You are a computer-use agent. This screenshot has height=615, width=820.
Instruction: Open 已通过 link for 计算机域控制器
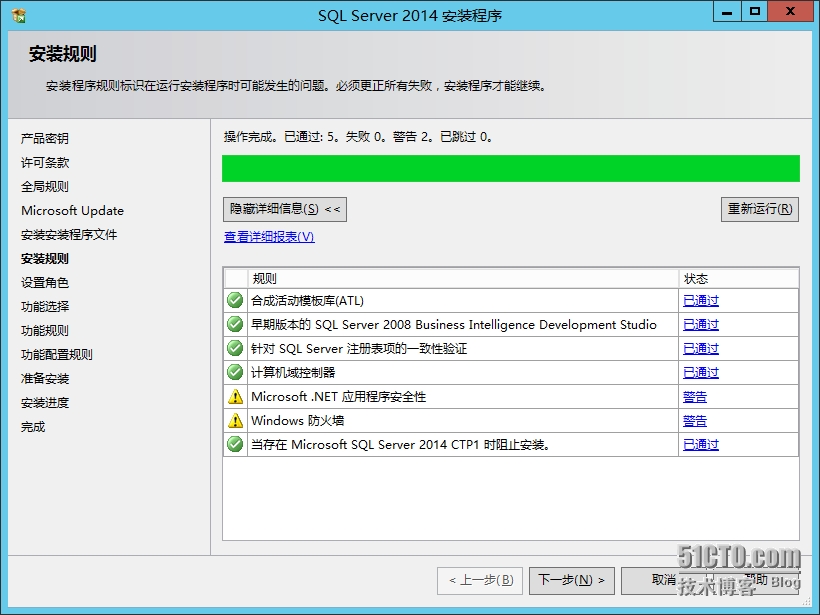(701, 373)
